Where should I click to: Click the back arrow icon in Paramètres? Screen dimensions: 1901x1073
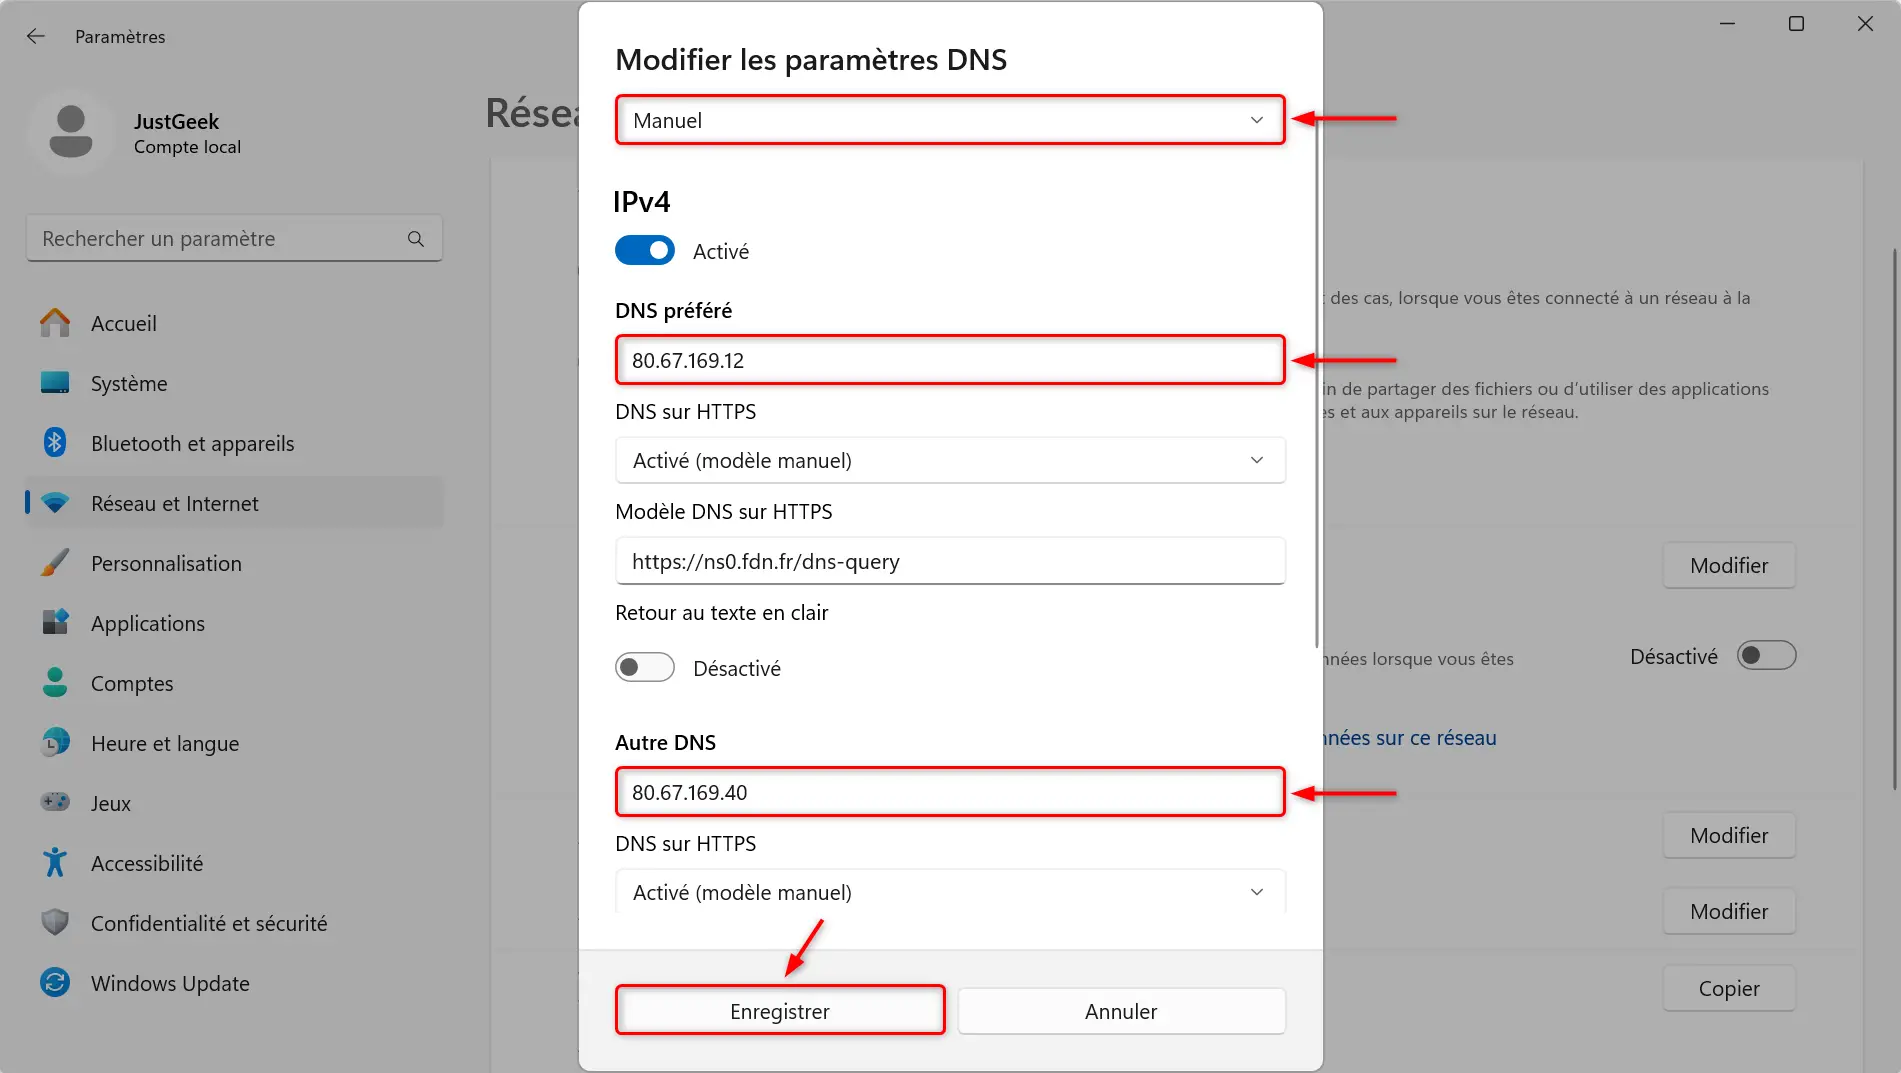pos(36,36)
